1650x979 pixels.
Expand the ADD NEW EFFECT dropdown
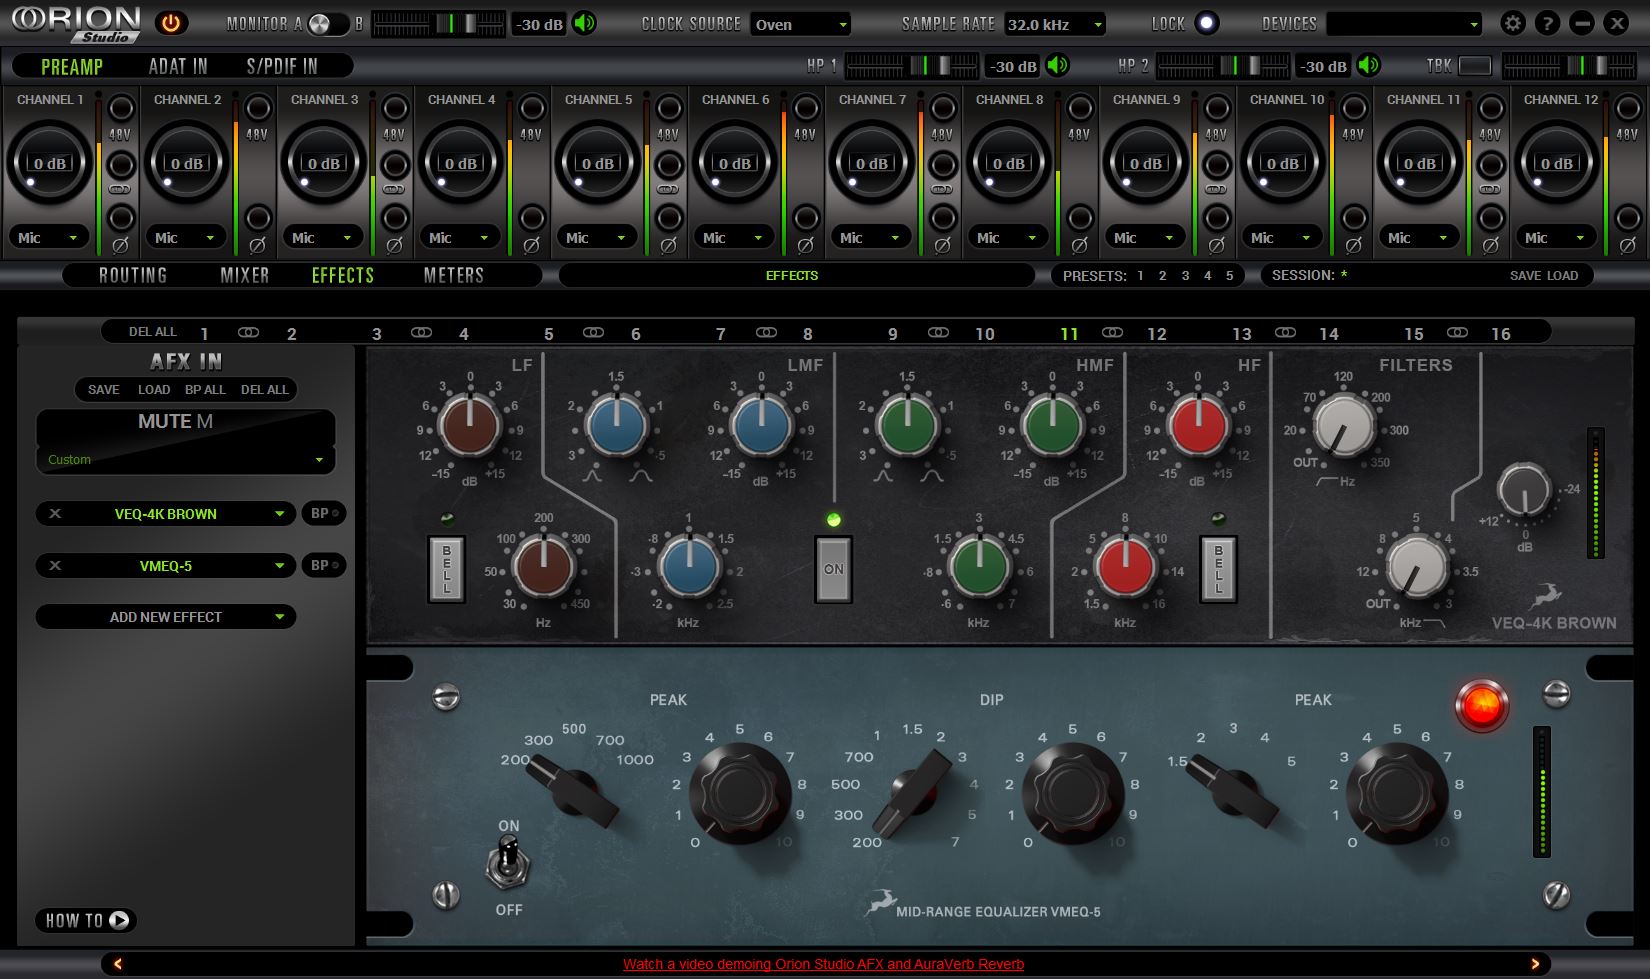pos(165,617)
